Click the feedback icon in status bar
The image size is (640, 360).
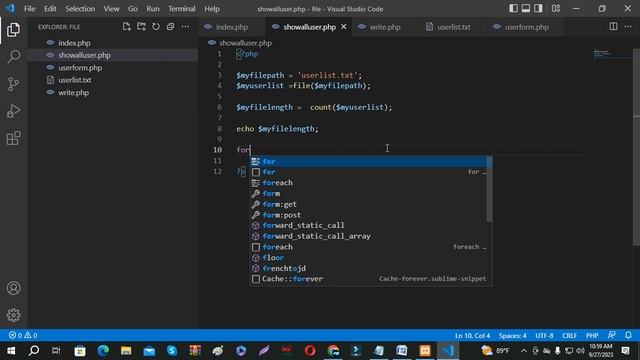click(611, 336)
